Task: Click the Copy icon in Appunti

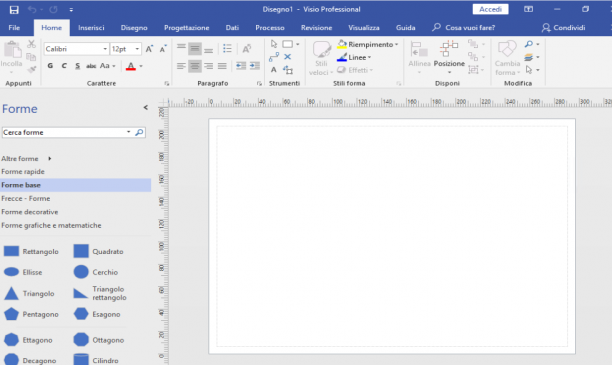Action: [31, 57]
